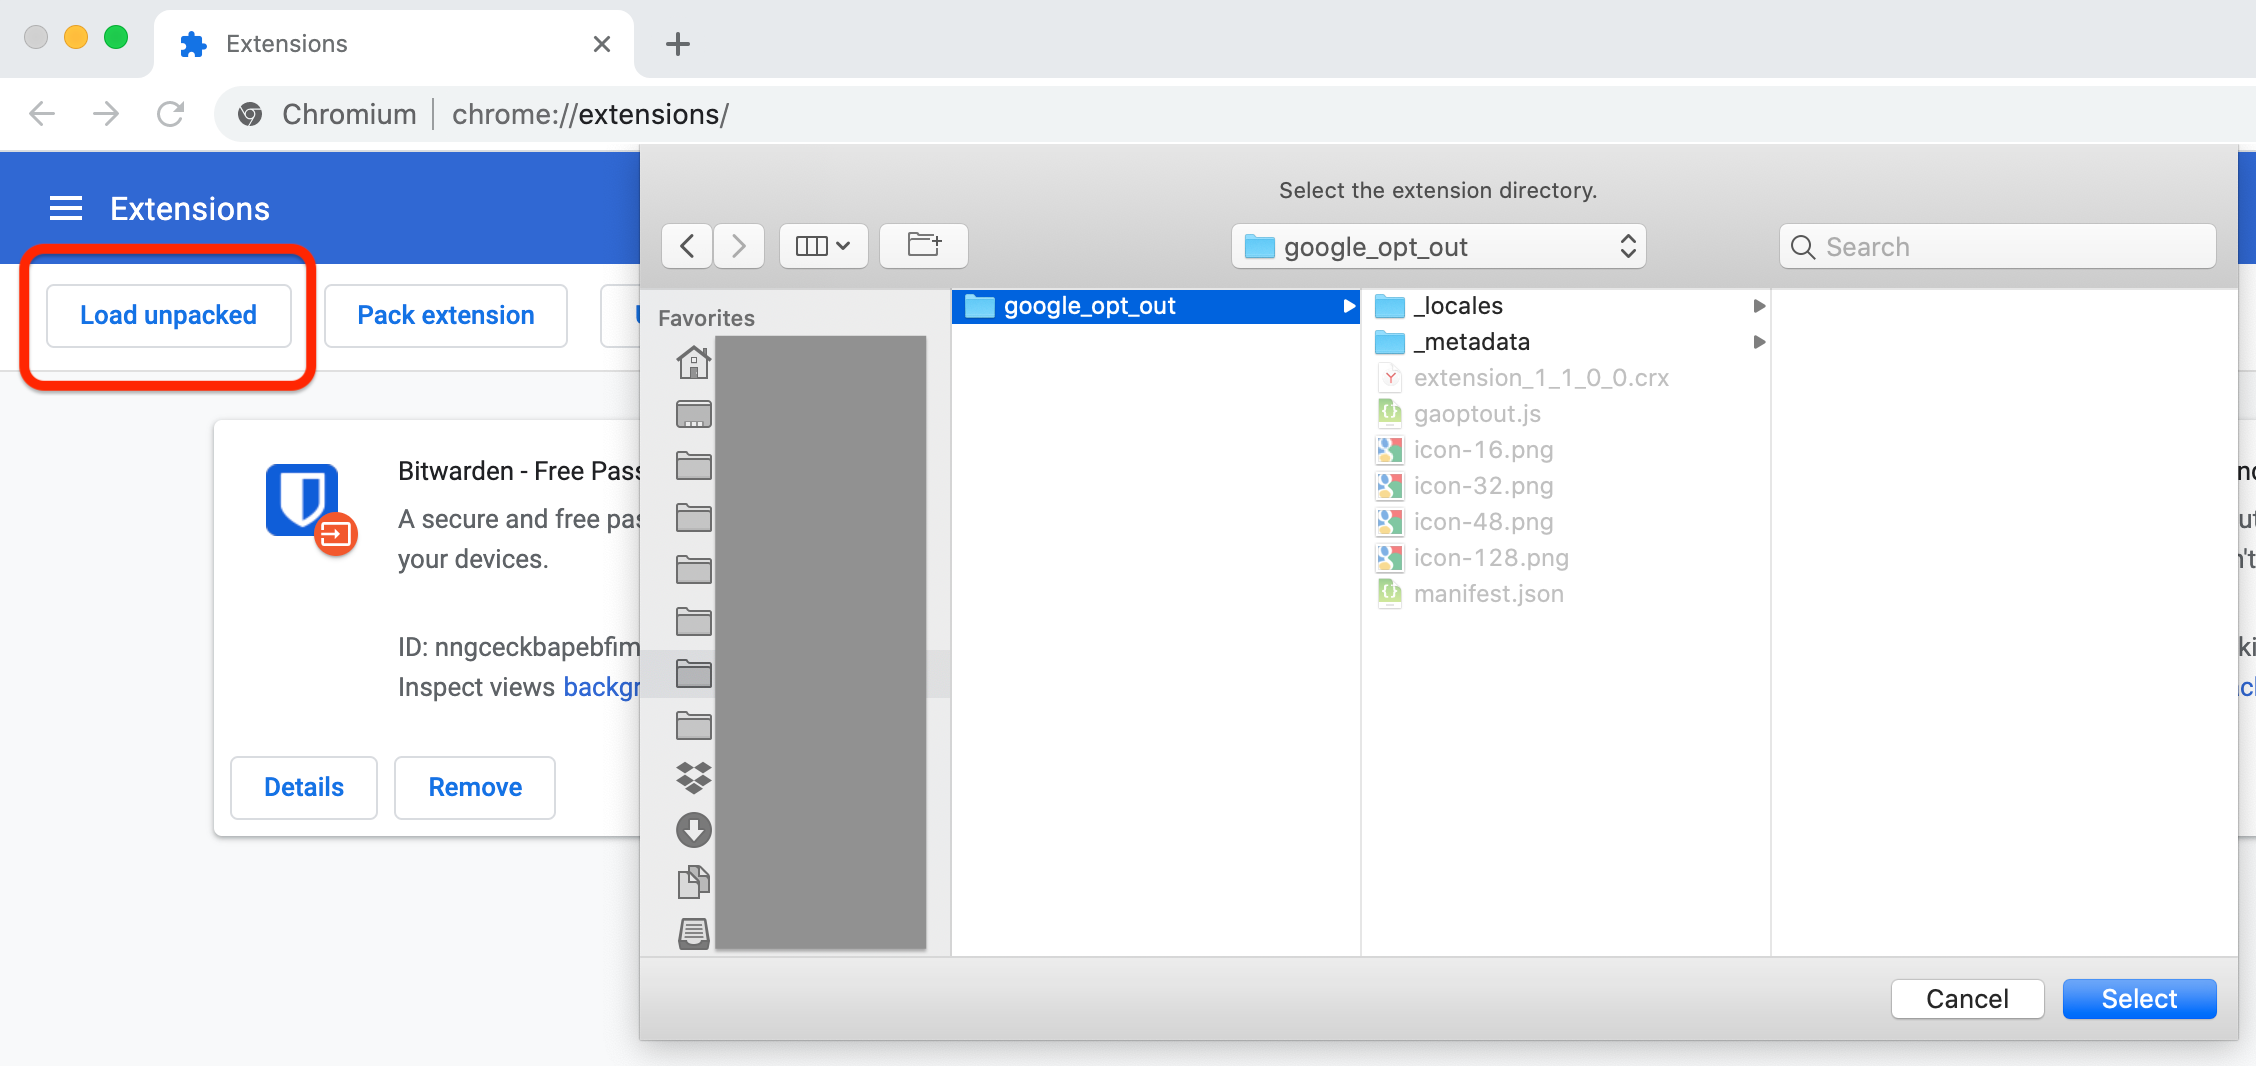
Task: Expand the _metadata folder arrow
Action: coord(1759,342)
